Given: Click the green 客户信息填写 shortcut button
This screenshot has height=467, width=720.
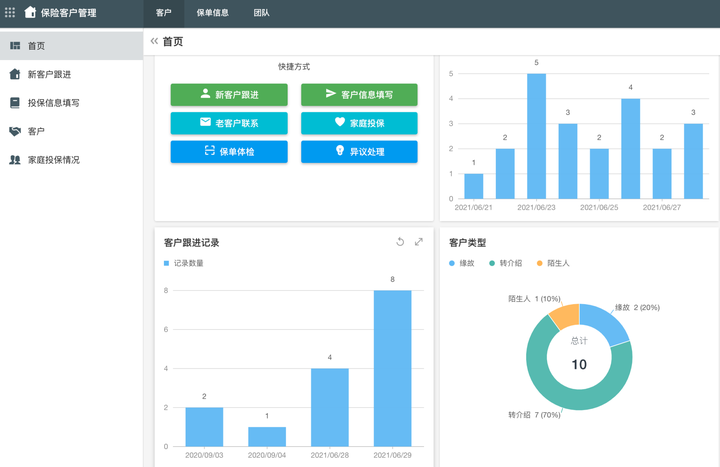Looking at the screenshot, I should tap(359, 95).
